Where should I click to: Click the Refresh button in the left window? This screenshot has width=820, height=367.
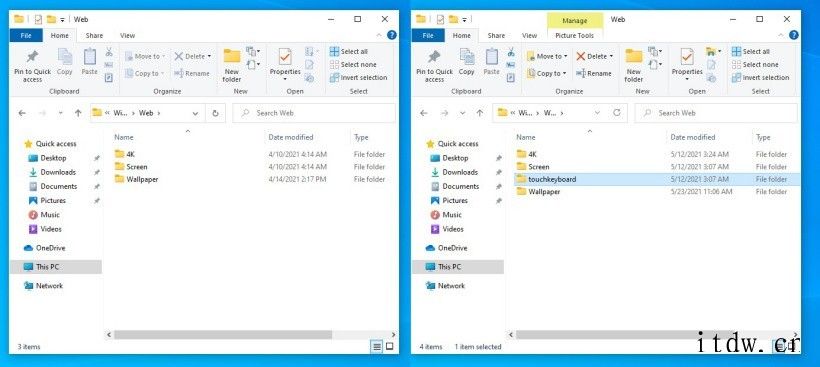[215, 113]
